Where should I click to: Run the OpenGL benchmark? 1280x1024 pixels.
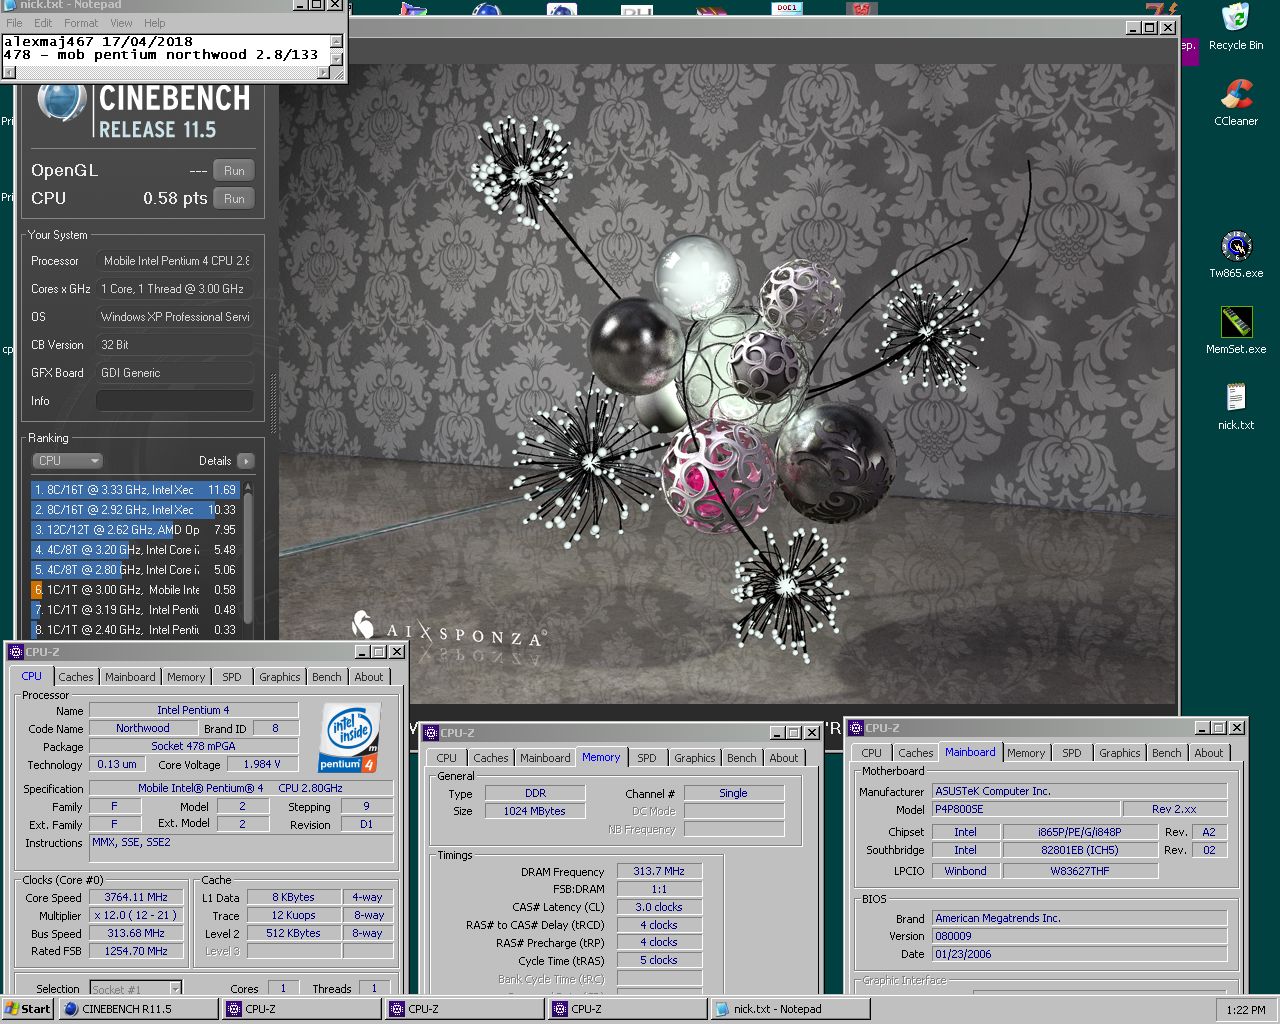coord(234,171)
